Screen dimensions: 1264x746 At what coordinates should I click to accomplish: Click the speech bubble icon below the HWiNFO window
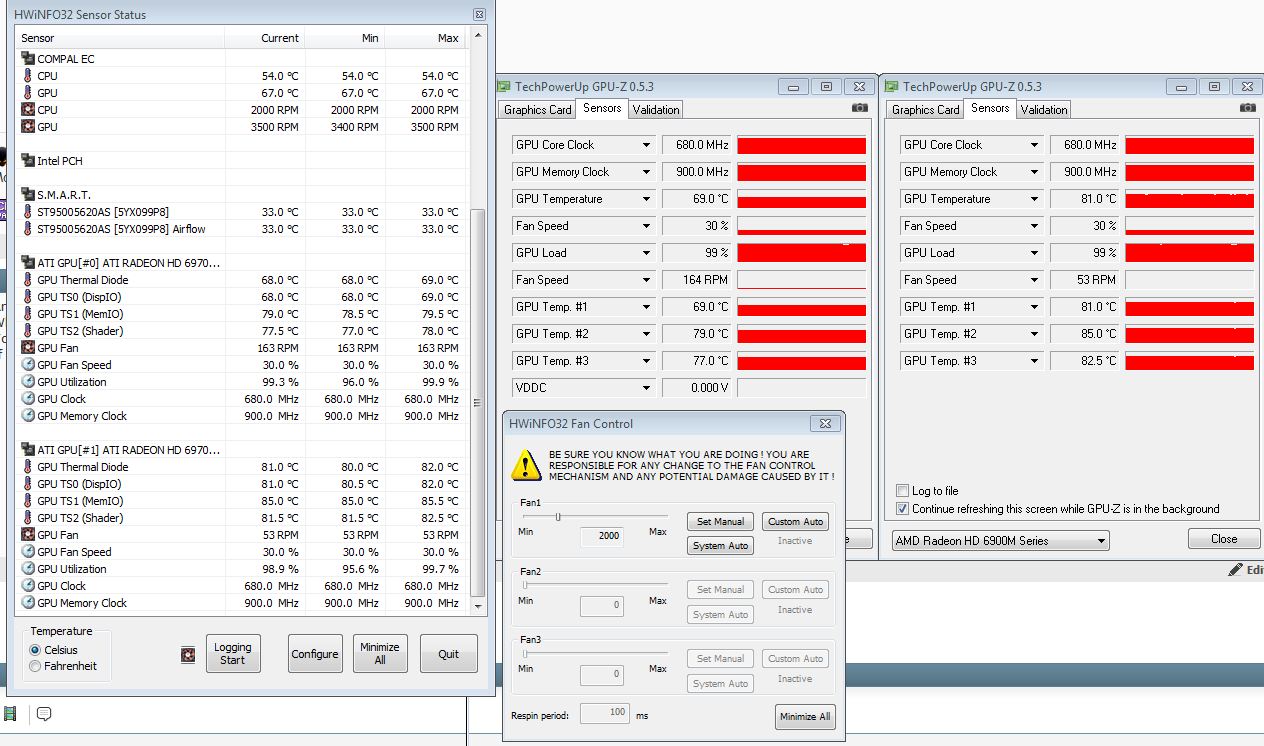coord(44,714)
